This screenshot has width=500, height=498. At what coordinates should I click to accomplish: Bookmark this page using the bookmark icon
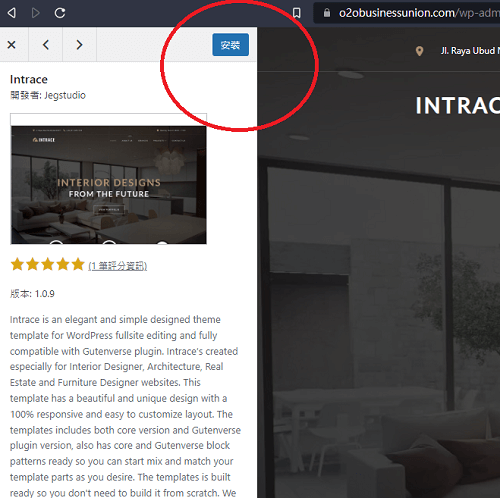[x=296, y=13]
